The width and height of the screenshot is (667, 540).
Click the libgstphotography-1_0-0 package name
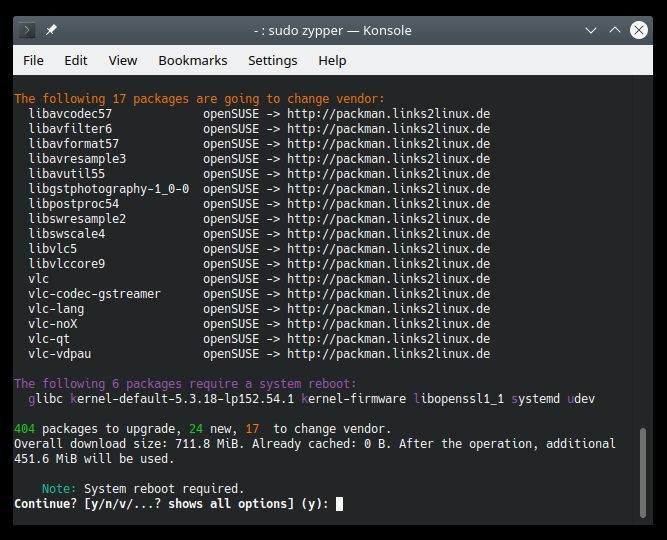pos(109,189)
